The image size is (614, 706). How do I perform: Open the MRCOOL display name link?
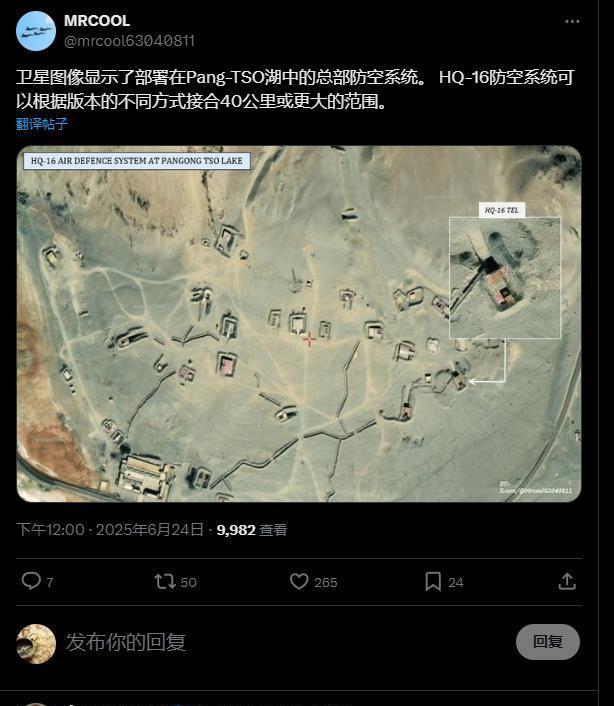coord(97,21)
